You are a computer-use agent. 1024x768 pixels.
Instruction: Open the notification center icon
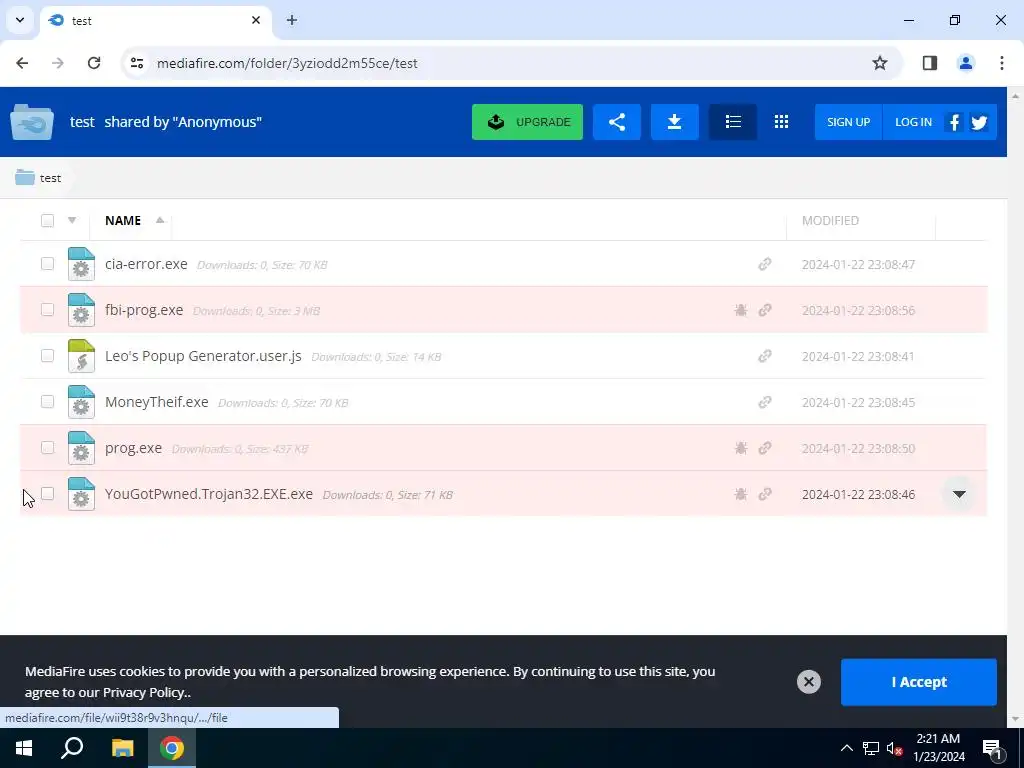pos(991,748)
